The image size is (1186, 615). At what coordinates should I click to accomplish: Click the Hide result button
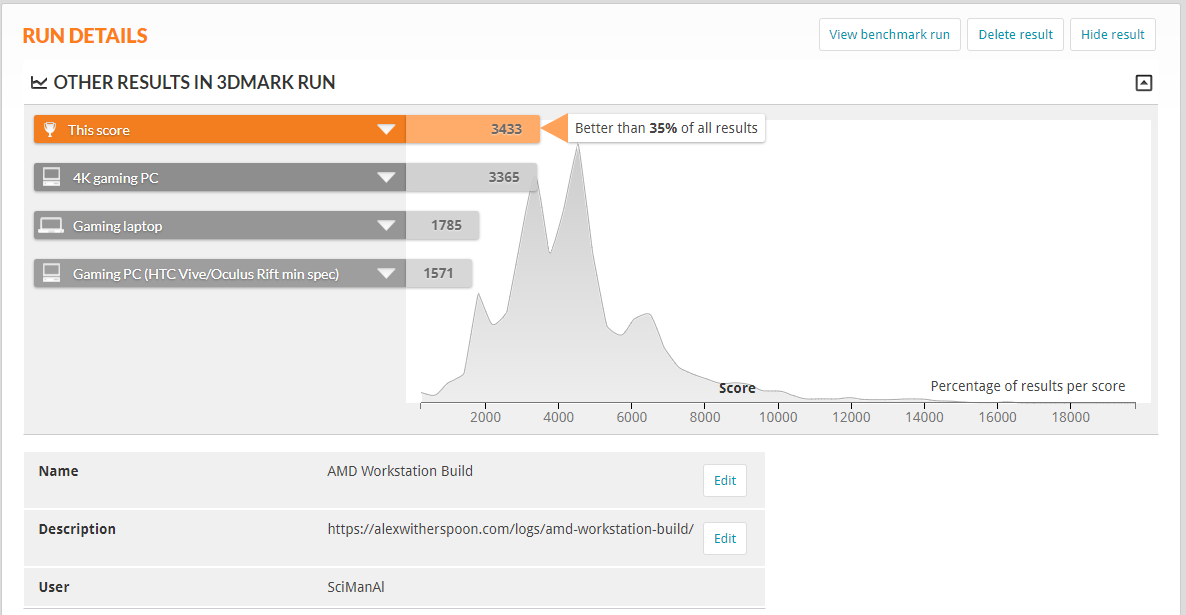click(x=1112, y=34)
